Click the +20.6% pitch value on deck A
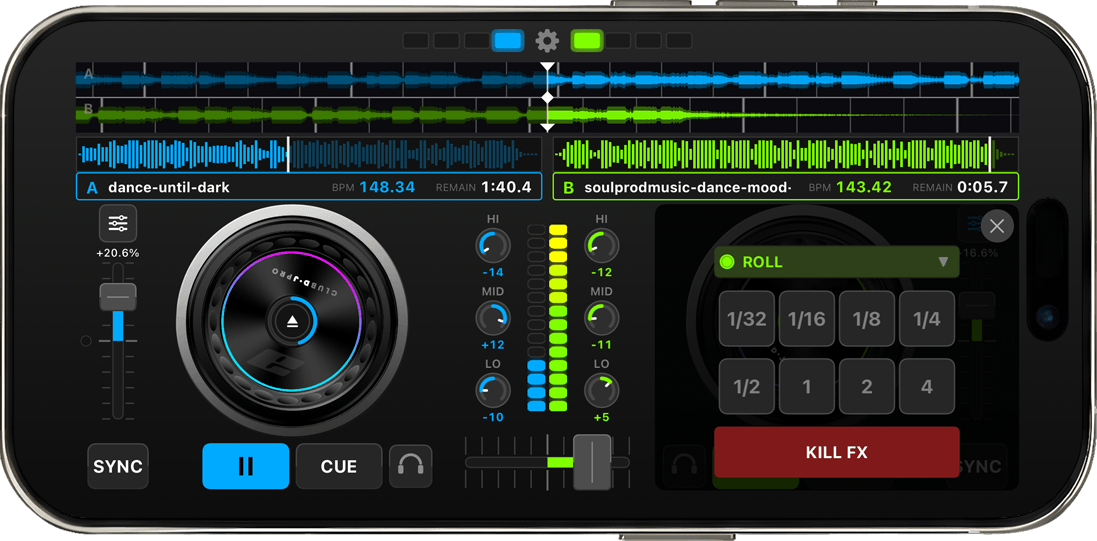1097x541 pixels. point(118,253)
